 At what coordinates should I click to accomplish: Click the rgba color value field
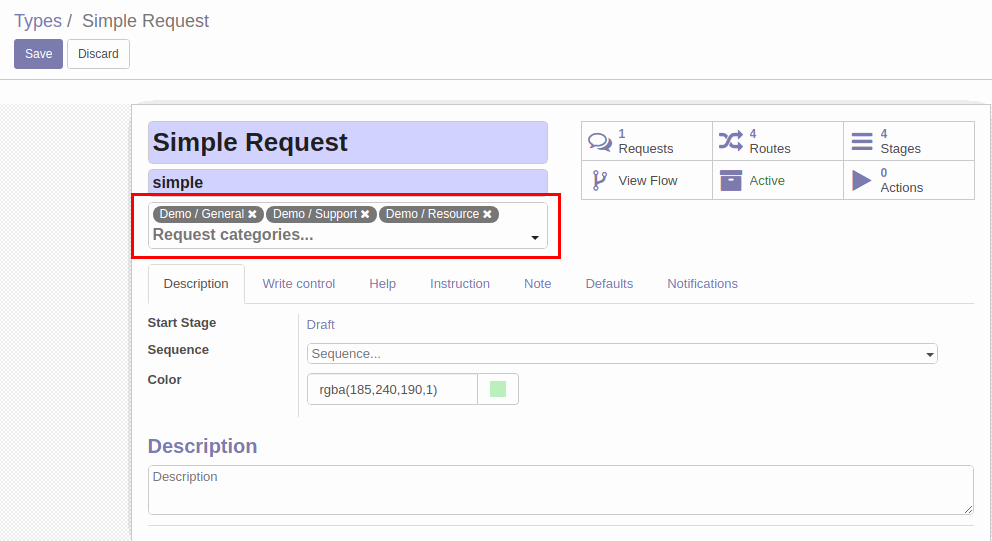tap(392, 389)
